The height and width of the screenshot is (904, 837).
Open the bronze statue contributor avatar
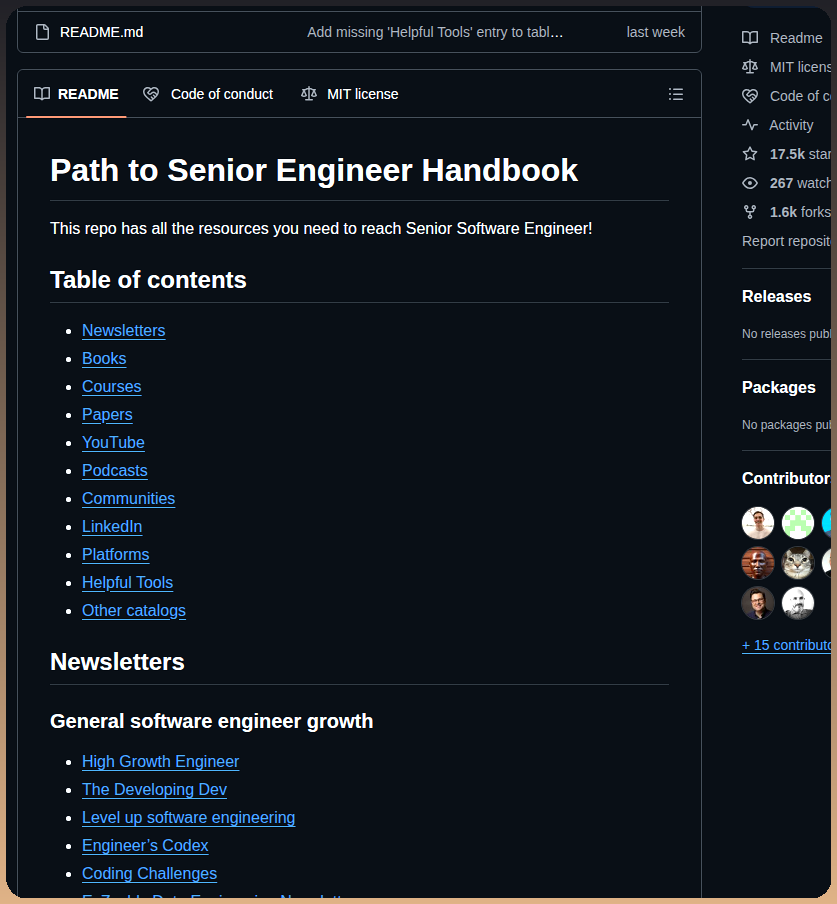click(757, 563)
